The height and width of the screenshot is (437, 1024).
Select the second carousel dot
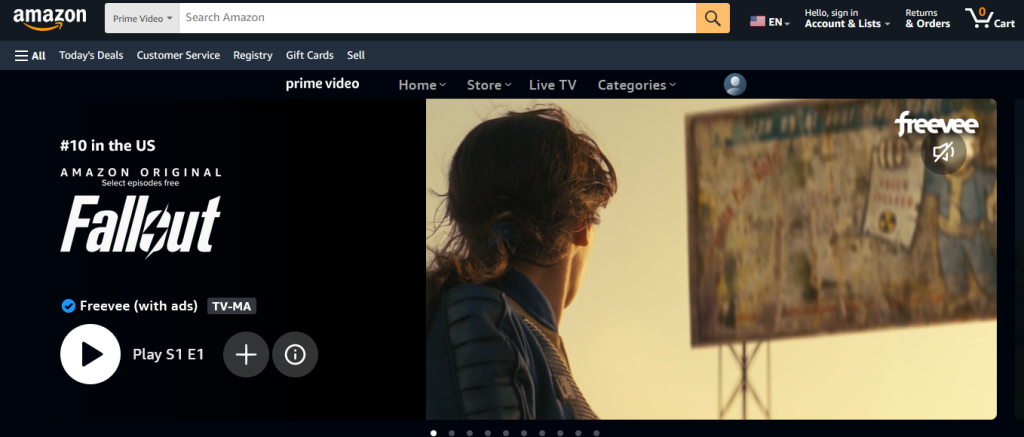[452, 432]
